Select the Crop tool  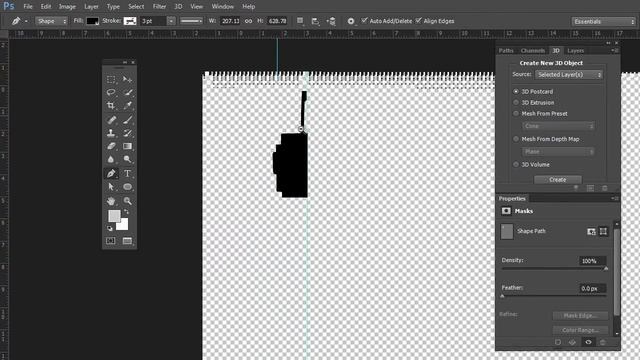pos(111,106)
